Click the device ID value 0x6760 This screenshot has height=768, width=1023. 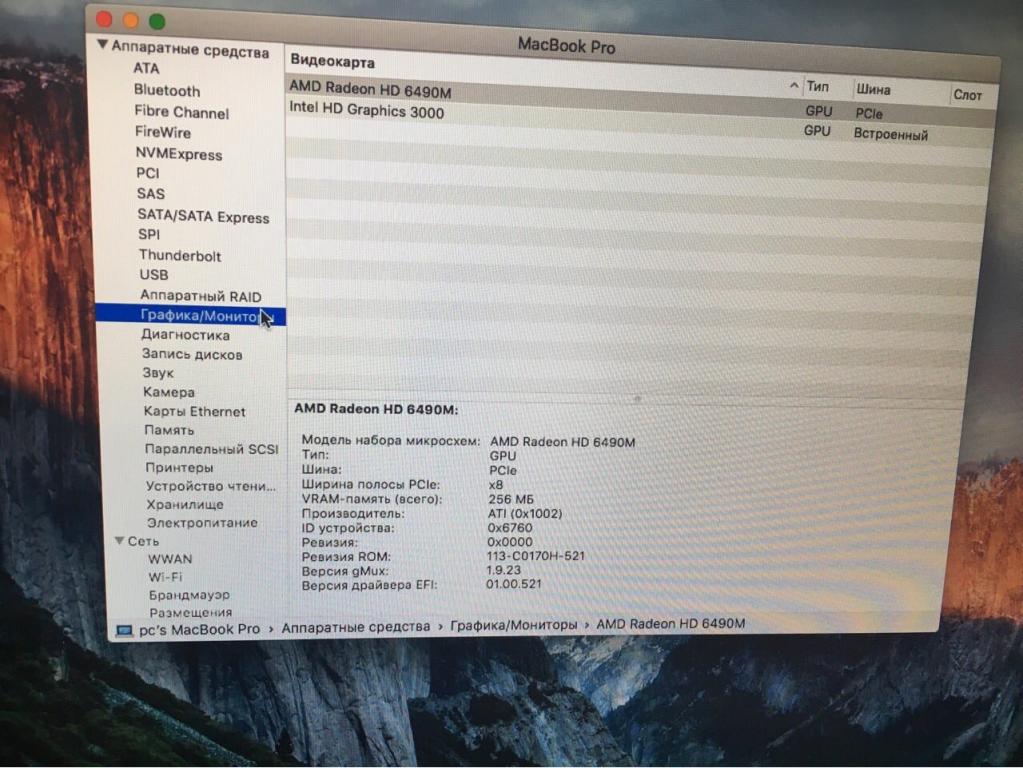pyautogui.click(x=510, y=527)
